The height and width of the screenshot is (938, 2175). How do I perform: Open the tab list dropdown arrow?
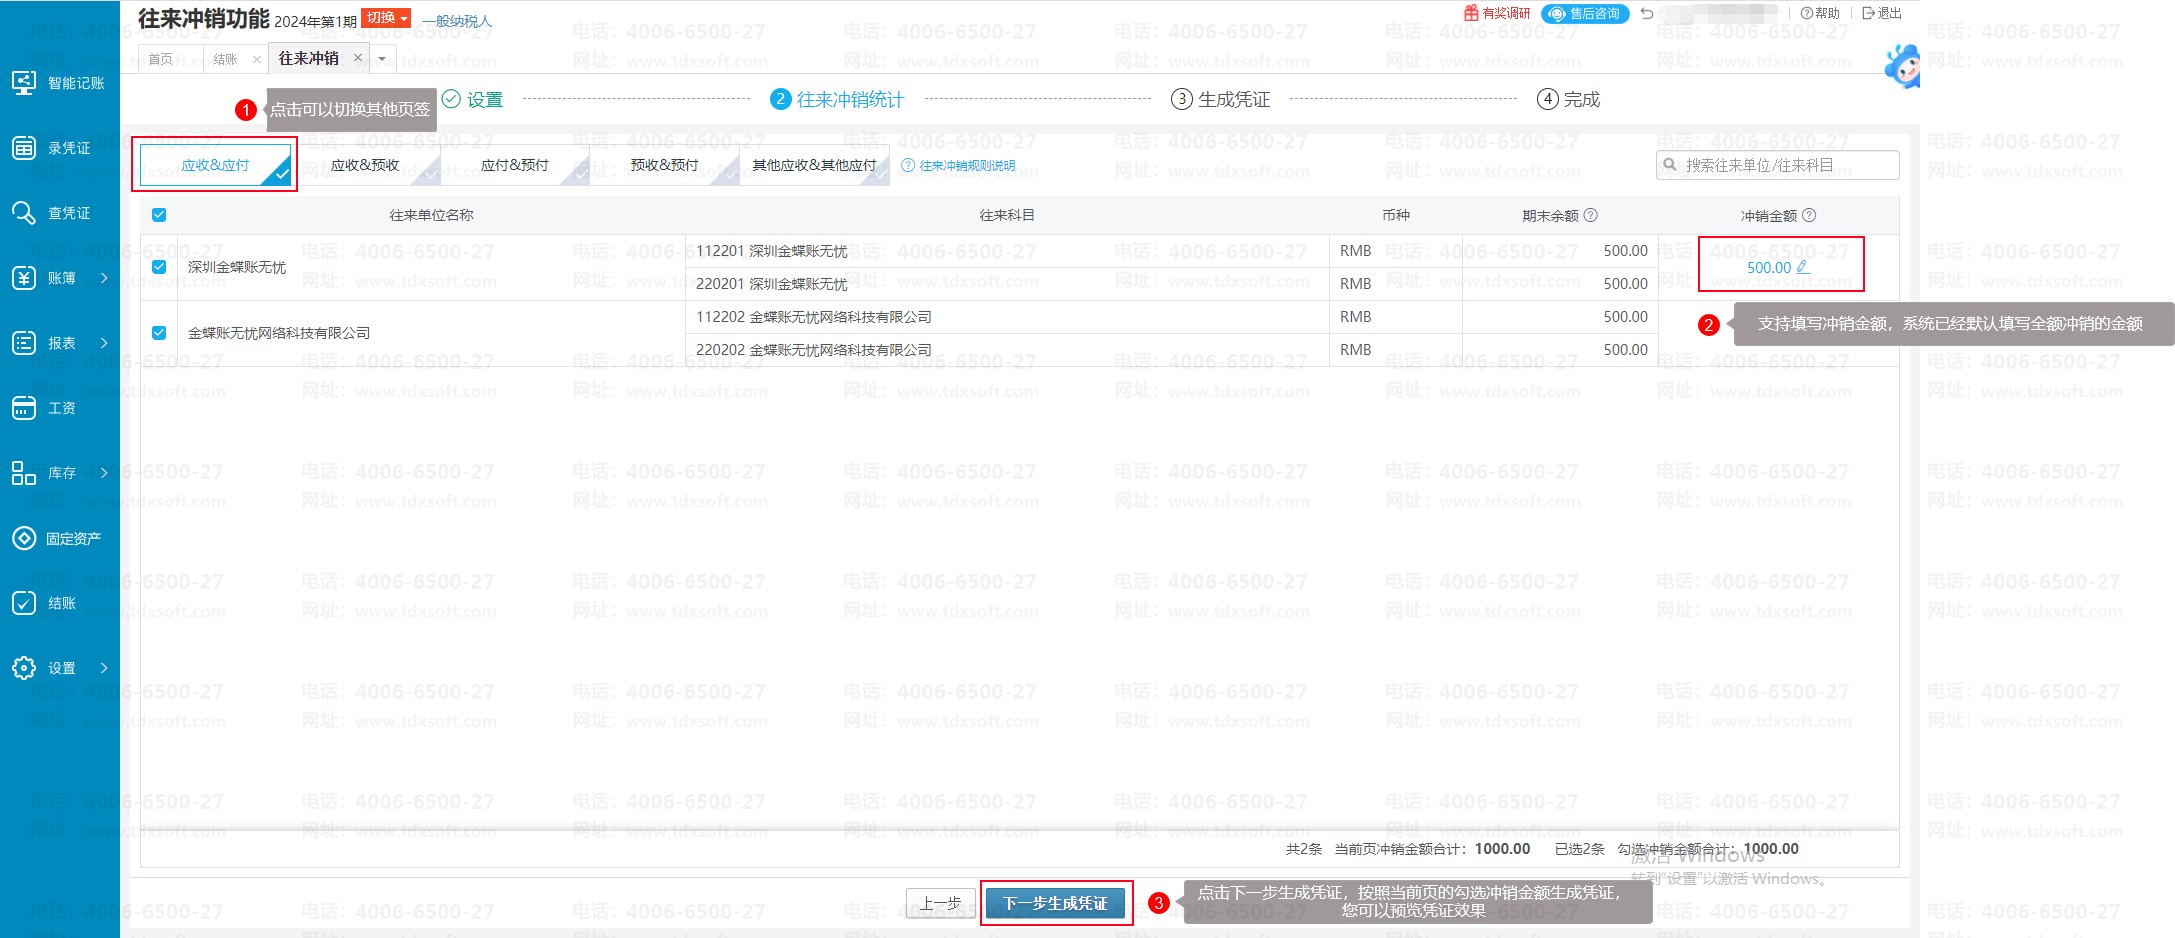[x=382, y=59]
